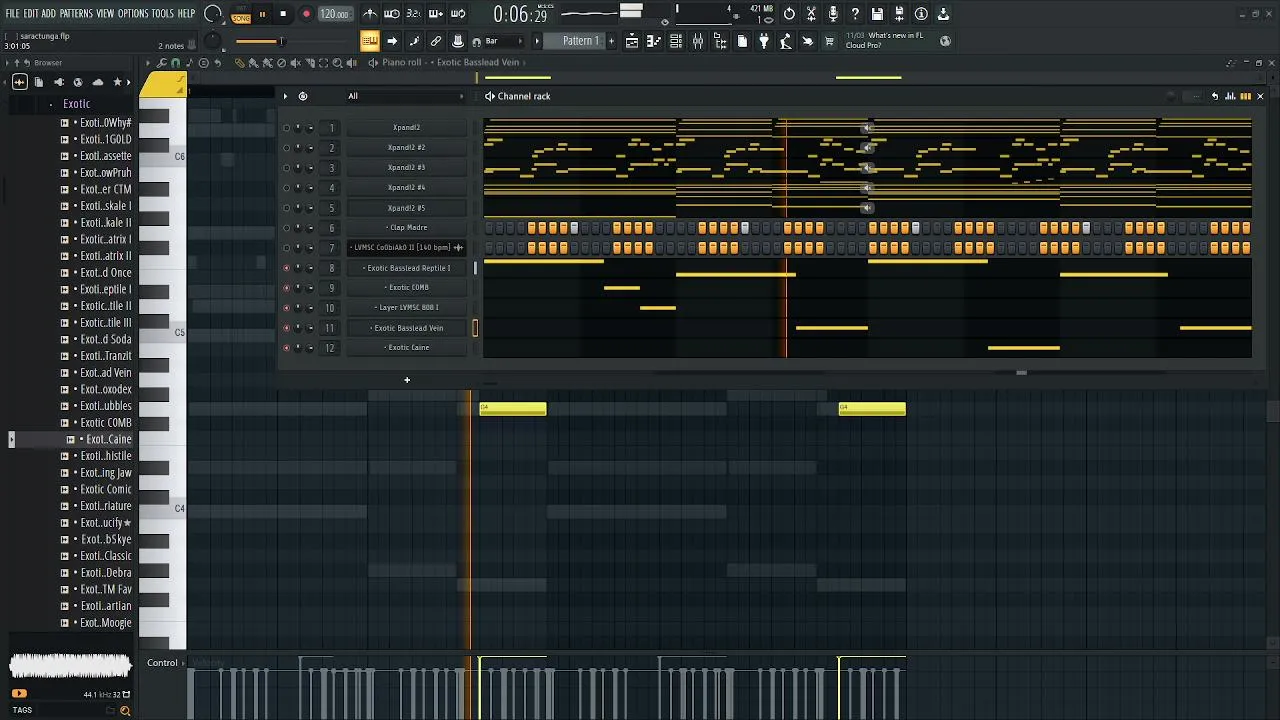This screenshot has height=720, width=1280.
Task: Select the Xpand!2 #3 channel button
Action: pos(406,167)
